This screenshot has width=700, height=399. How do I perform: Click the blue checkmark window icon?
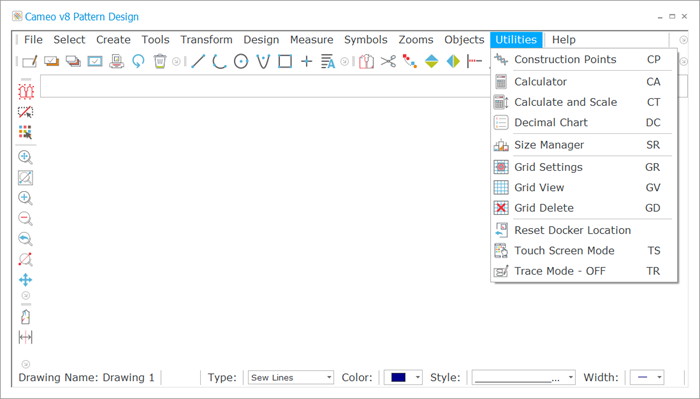coord(95,61)
